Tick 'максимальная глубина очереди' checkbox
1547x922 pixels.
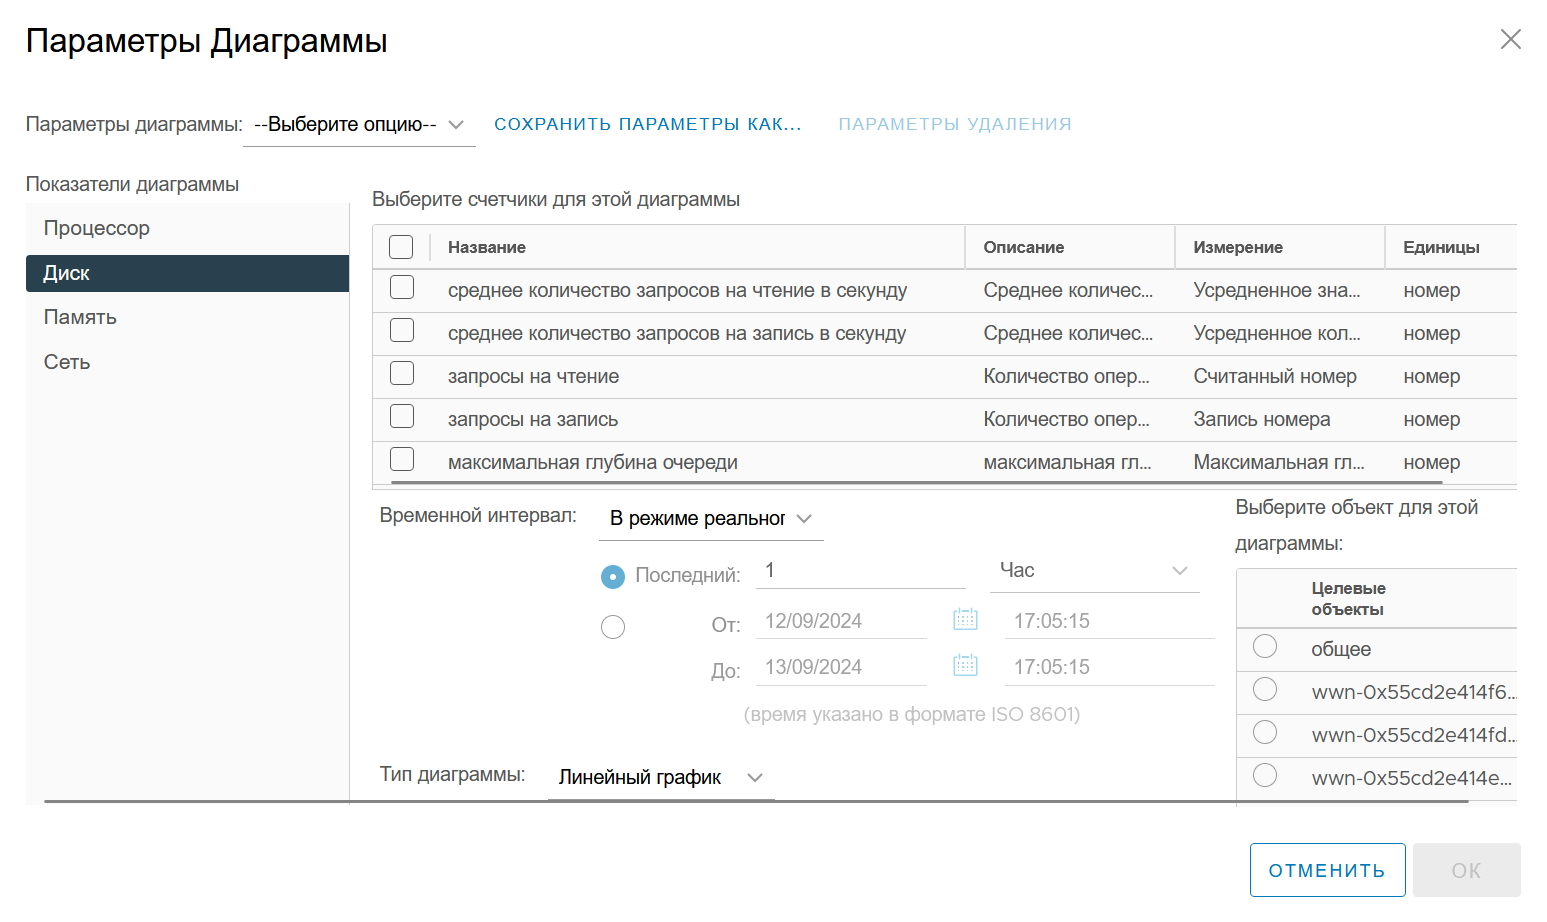pyautogui.click(x=402, y=460)
